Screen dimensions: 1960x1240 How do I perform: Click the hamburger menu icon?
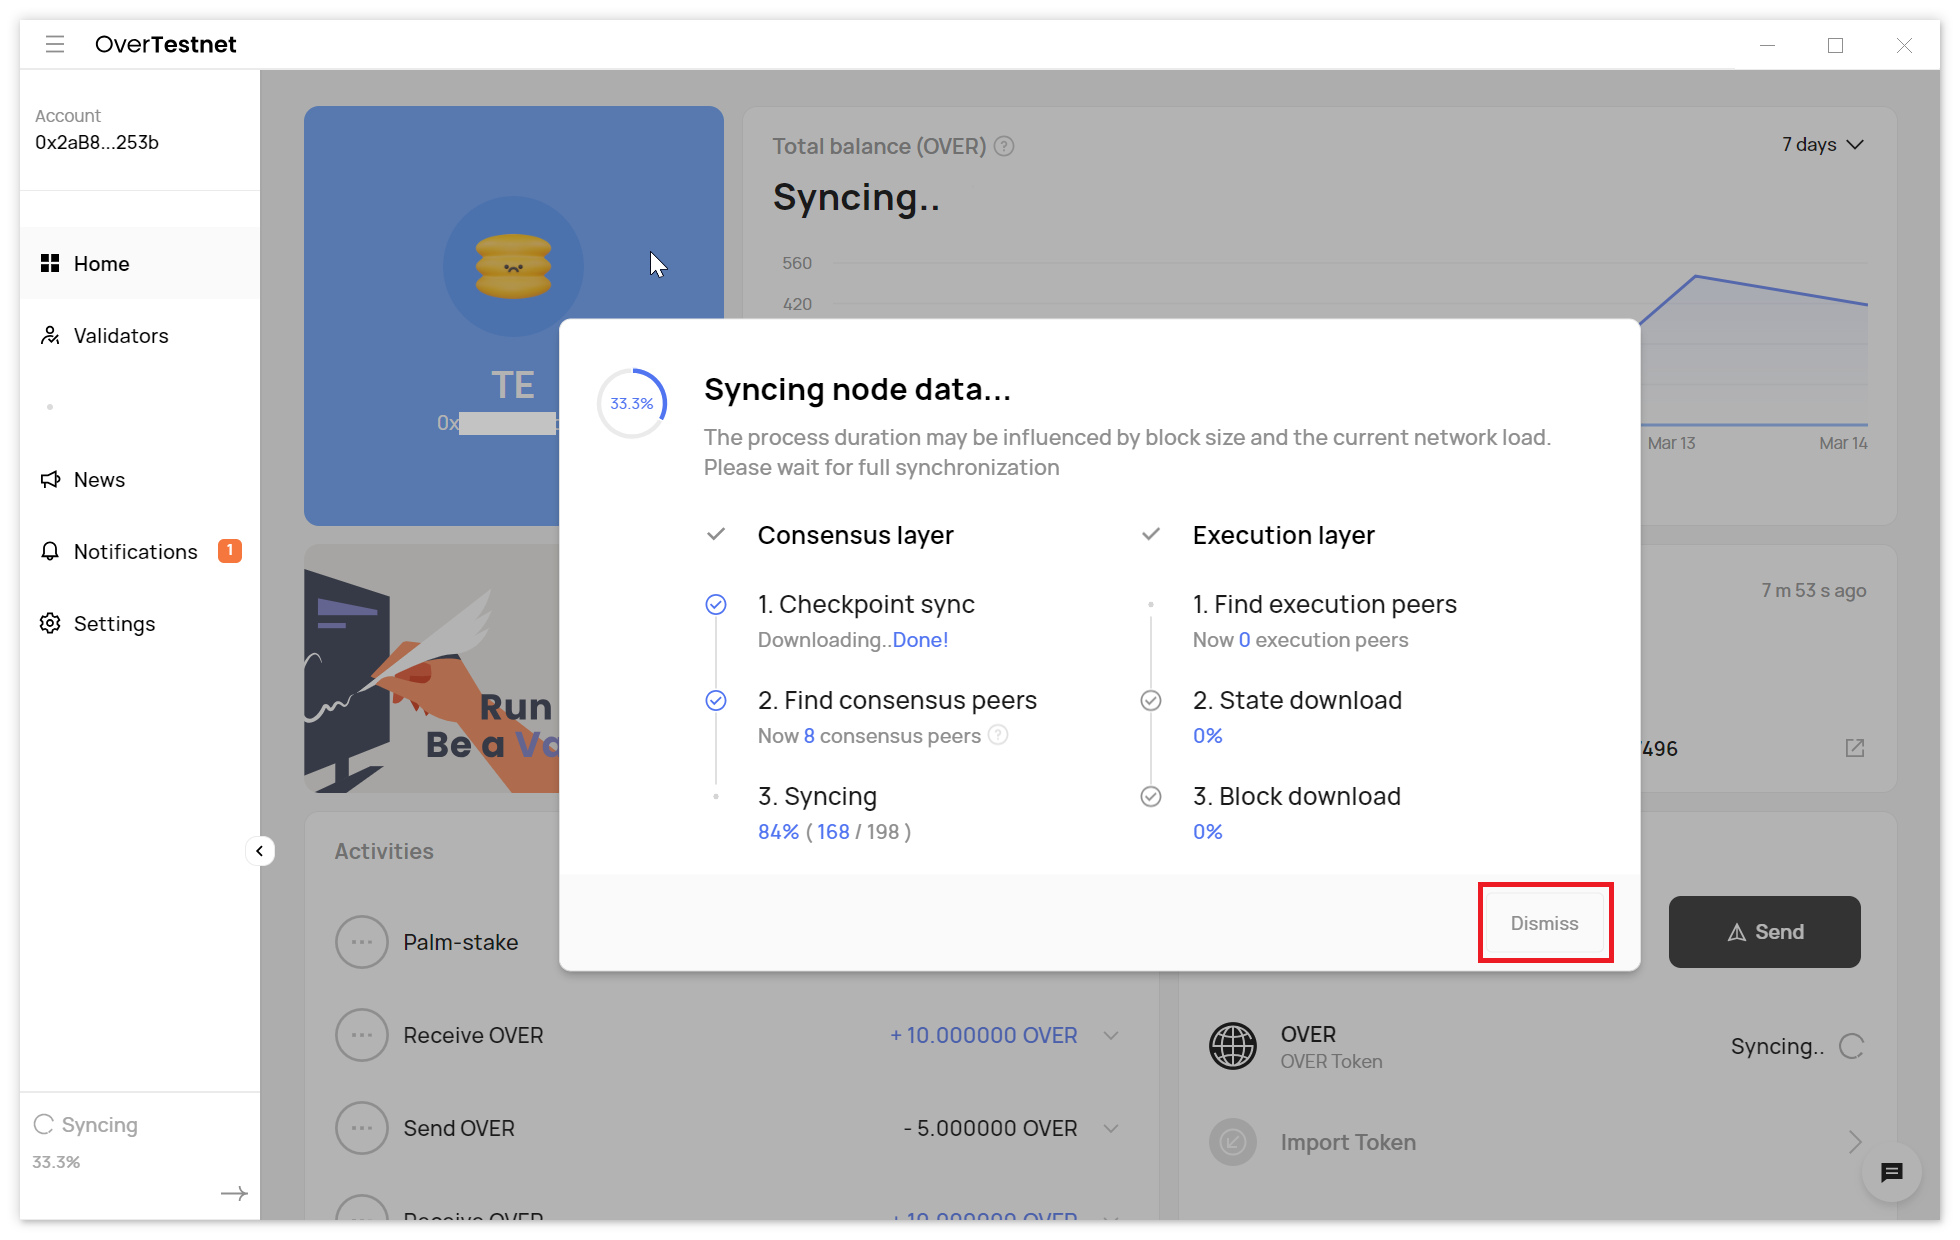(55, 44)
